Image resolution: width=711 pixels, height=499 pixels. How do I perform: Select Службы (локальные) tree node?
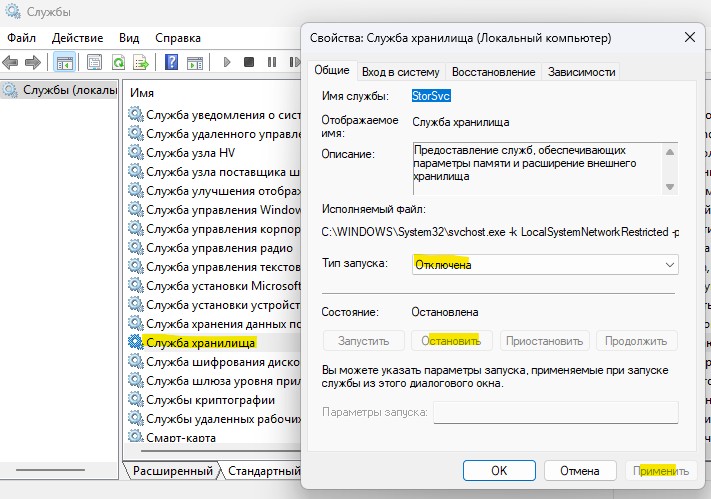60,90
